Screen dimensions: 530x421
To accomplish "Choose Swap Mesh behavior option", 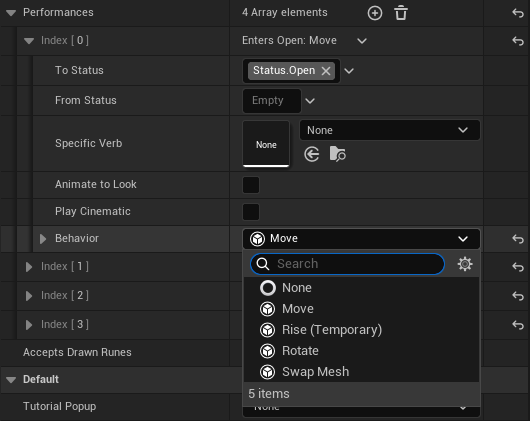I will pyautogui.click(x=361, y=372).
